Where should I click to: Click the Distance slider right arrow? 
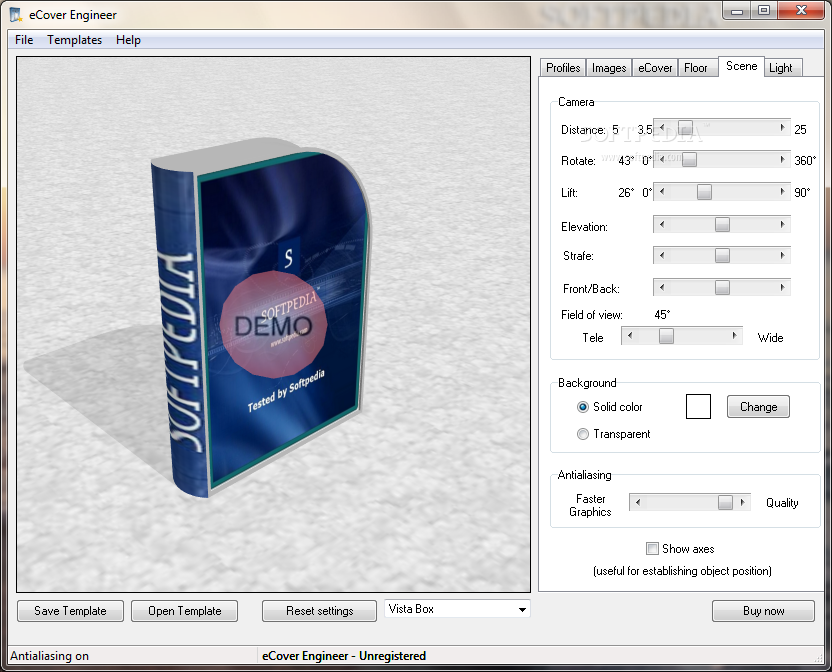pos(782,128)
